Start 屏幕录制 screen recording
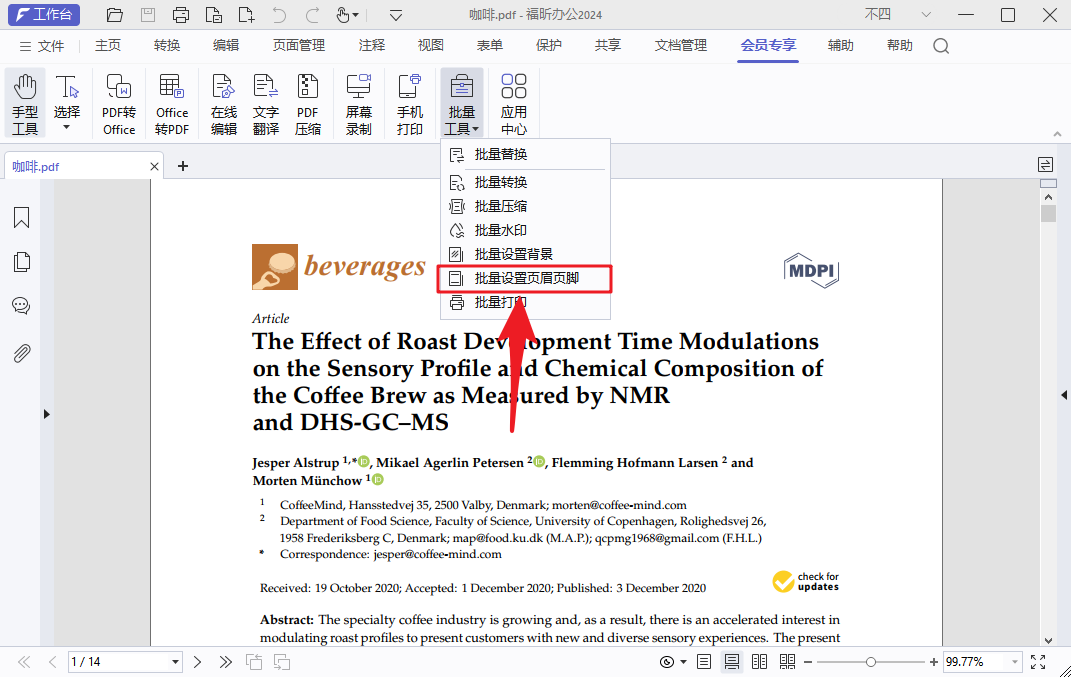Viewport: 1071px width, 677px height. [x=358, y=104]
